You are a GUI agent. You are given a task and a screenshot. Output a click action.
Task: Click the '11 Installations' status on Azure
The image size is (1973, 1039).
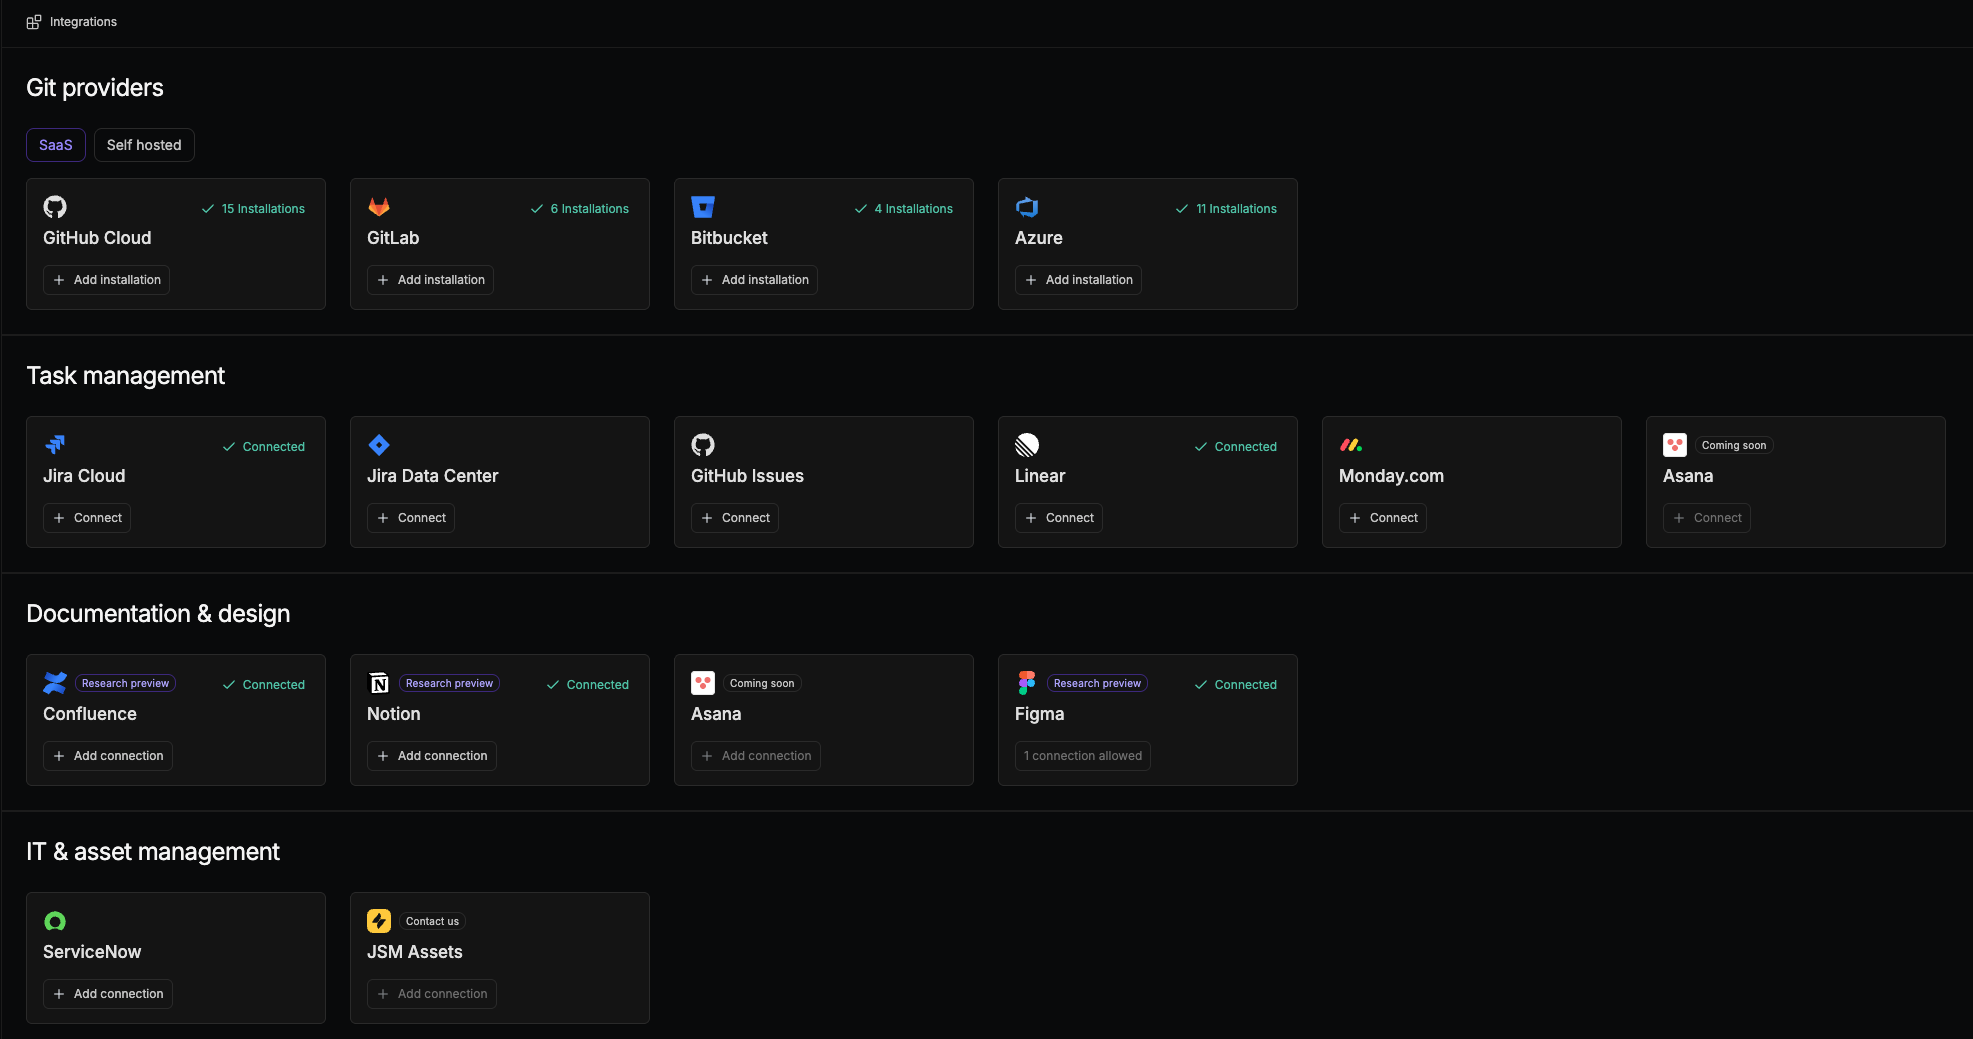click(x=1226, y=209)
